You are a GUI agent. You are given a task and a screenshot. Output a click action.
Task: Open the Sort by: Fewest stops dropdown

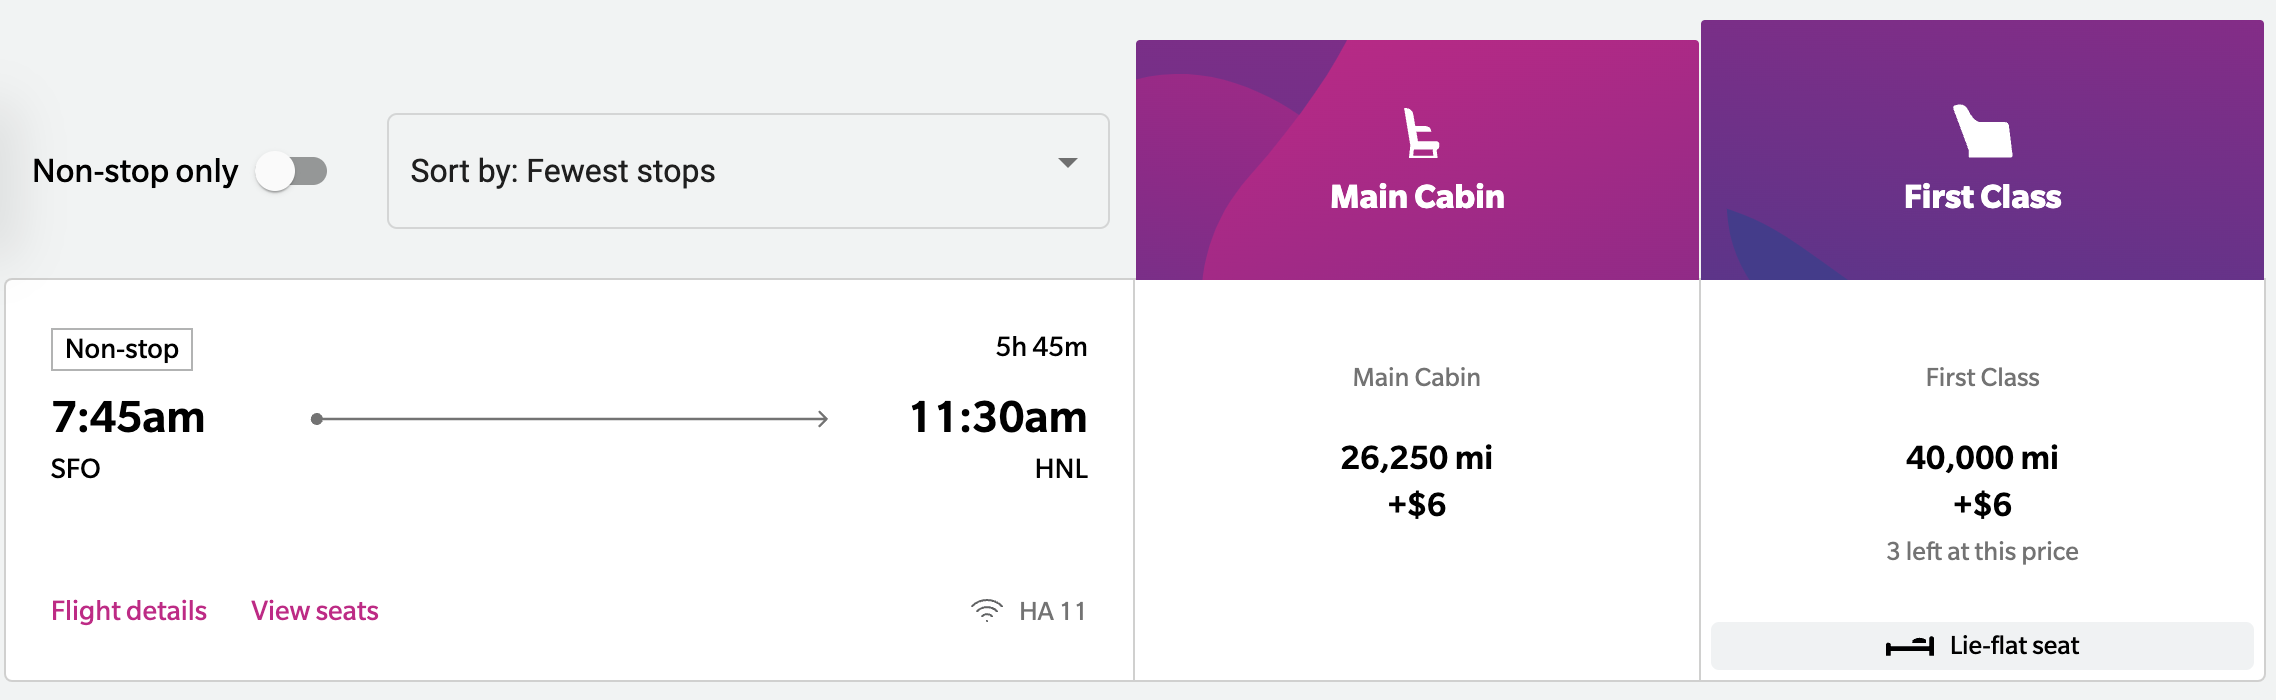[748, 171]
